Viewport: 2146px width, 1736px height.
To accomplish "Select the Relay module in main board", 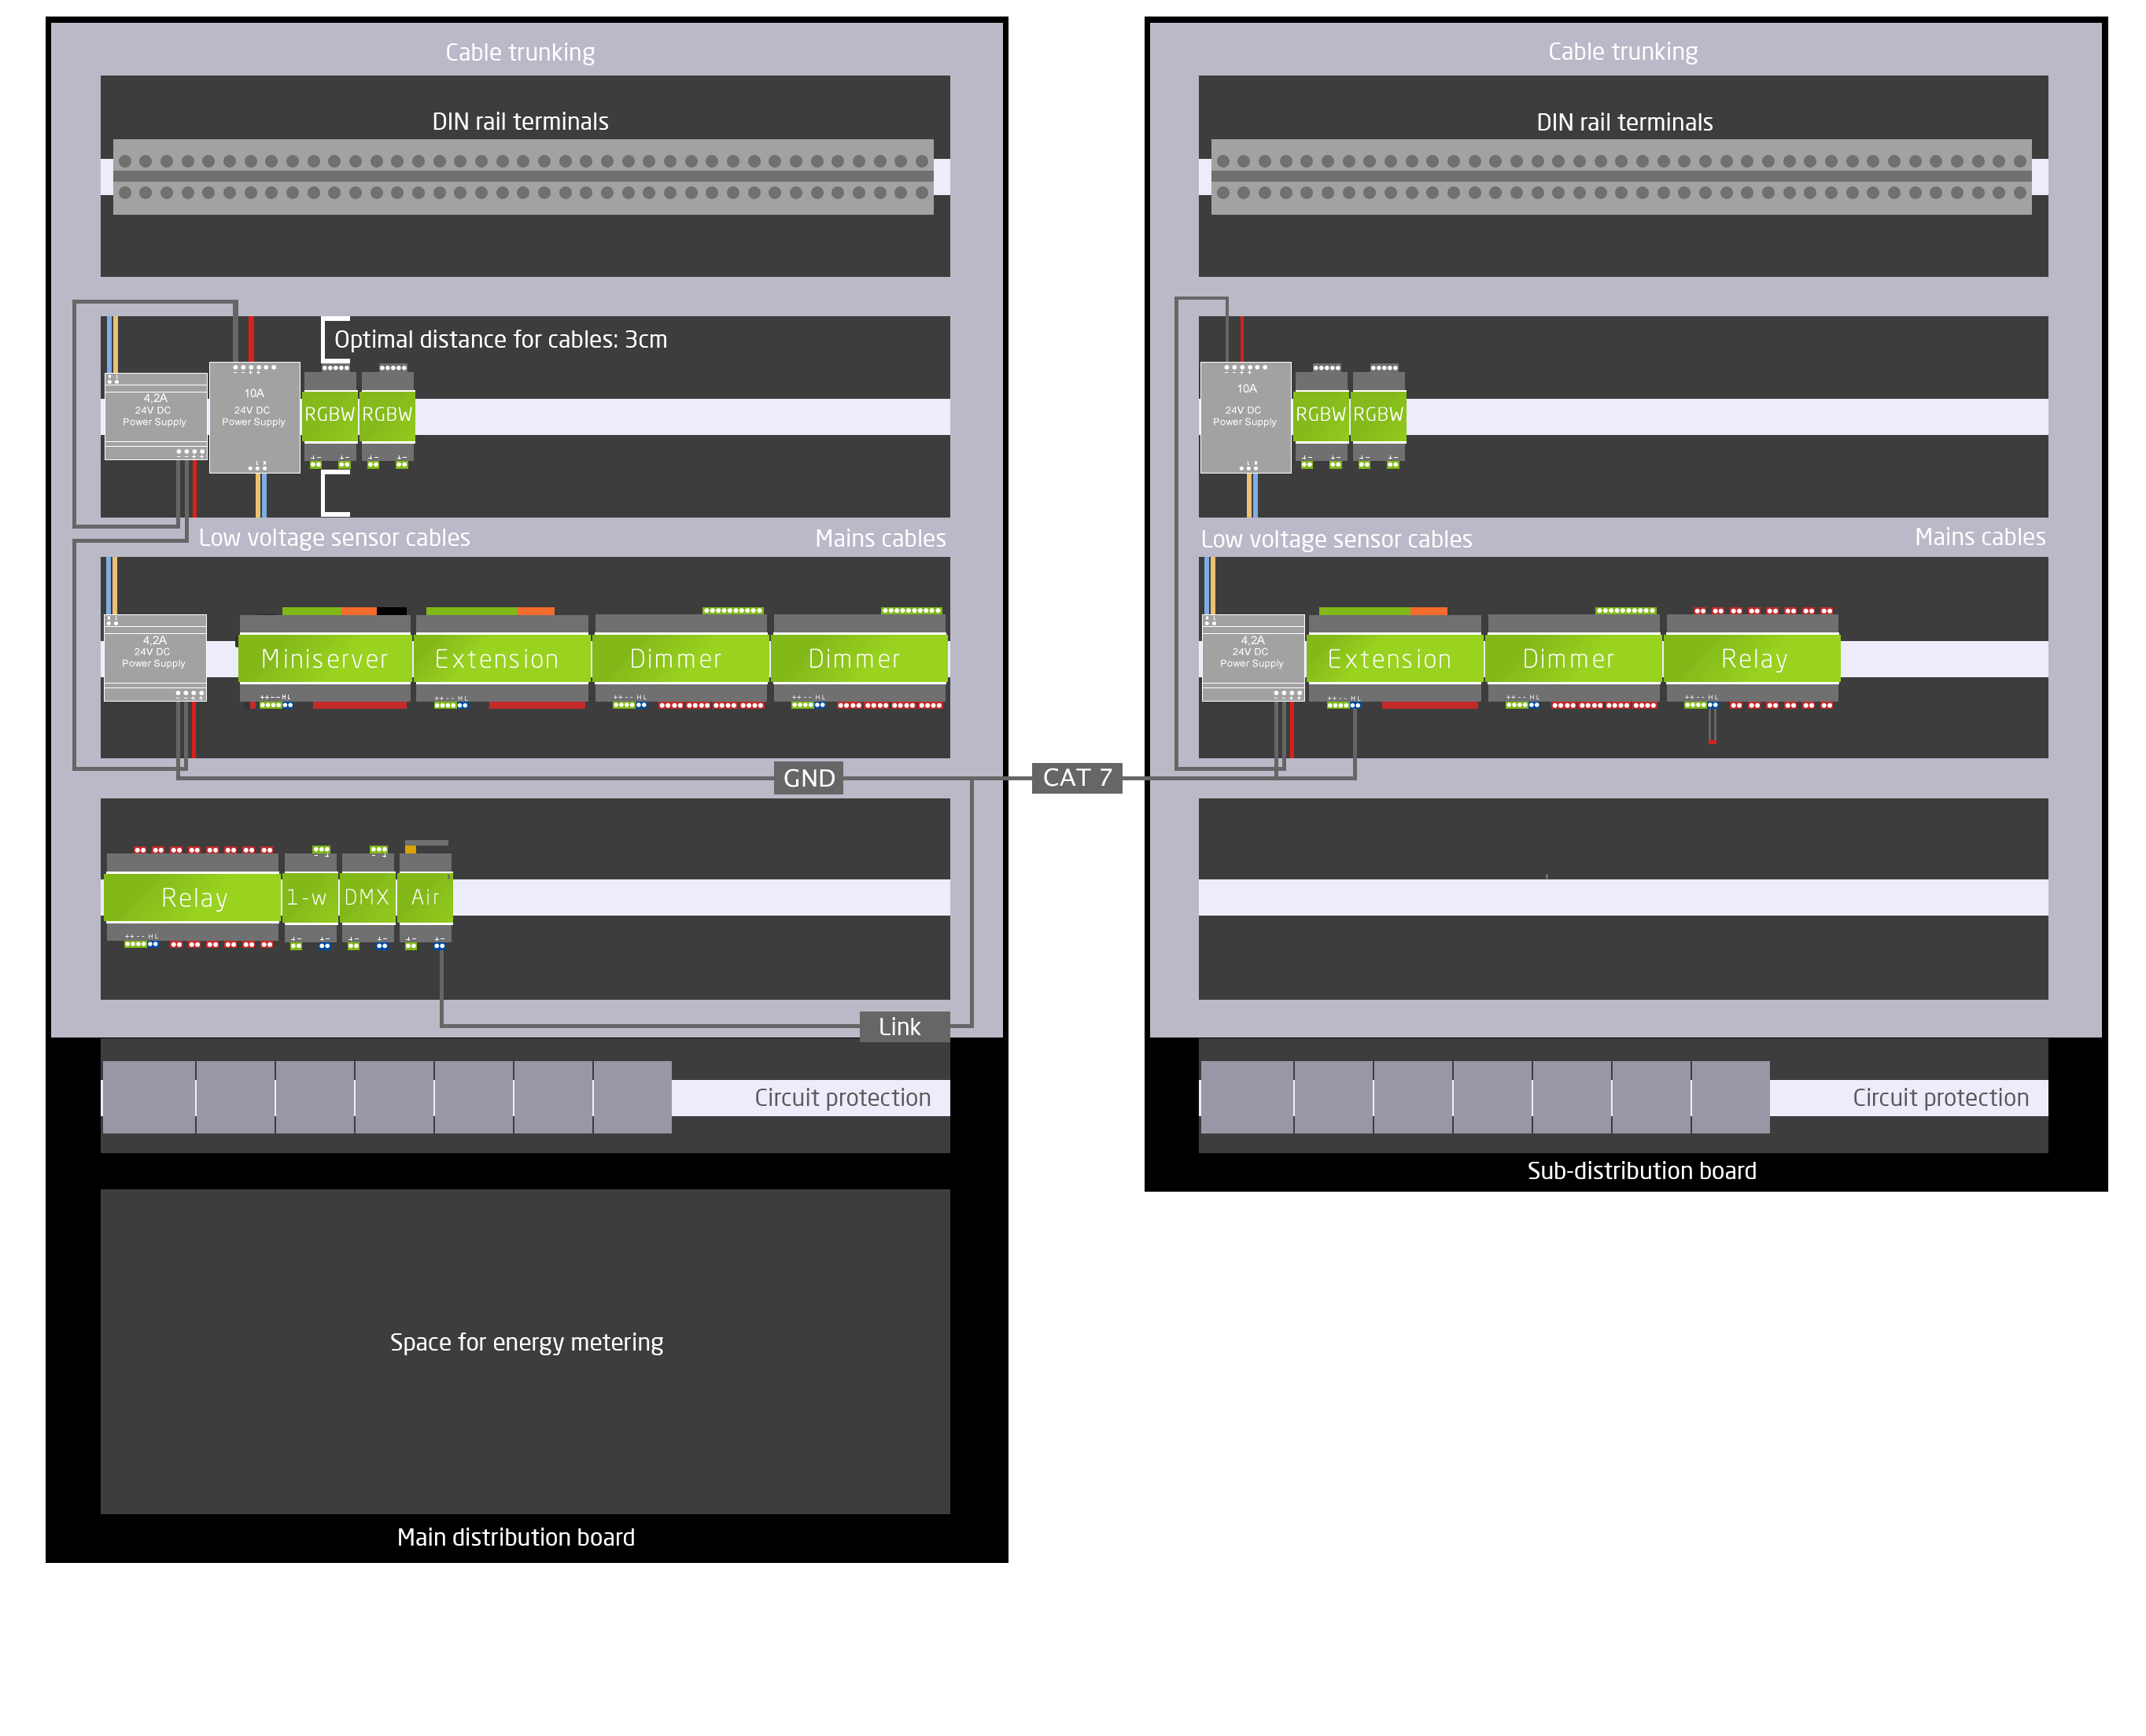I will (194, 897).
